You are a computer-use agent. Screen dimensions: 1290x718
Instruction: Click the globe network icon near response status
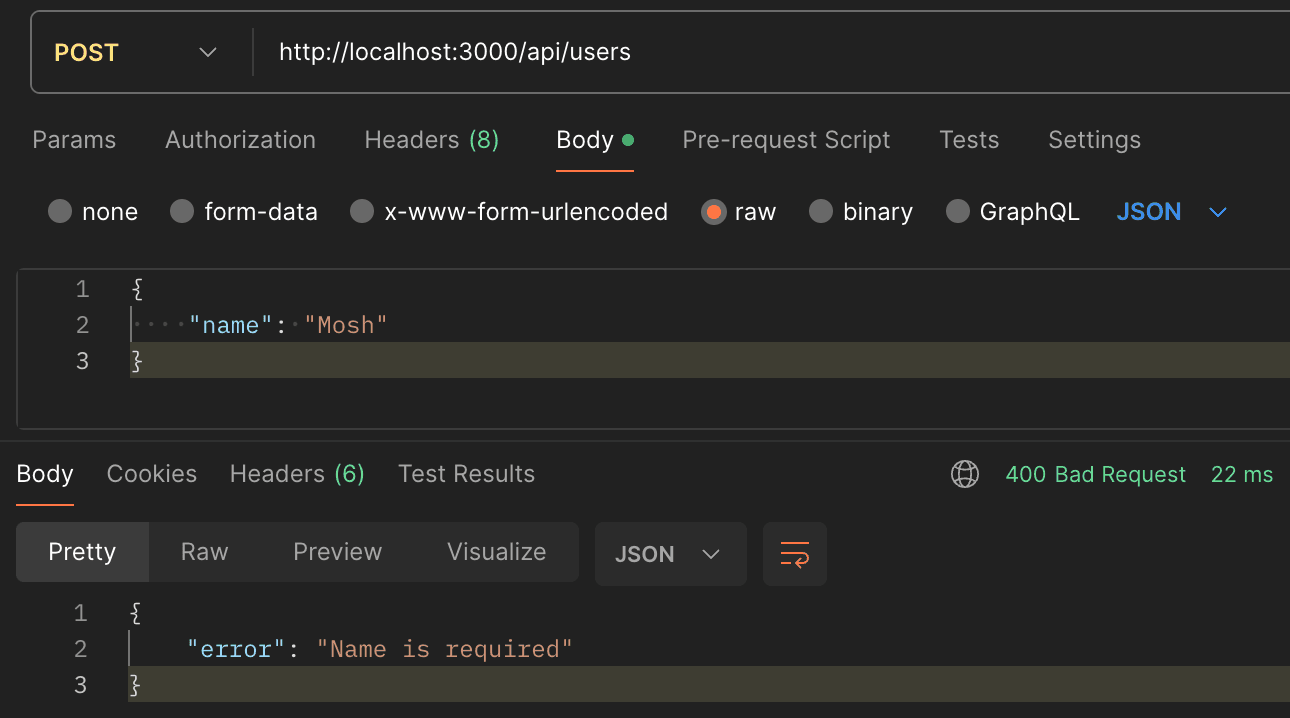pos(964,474)
